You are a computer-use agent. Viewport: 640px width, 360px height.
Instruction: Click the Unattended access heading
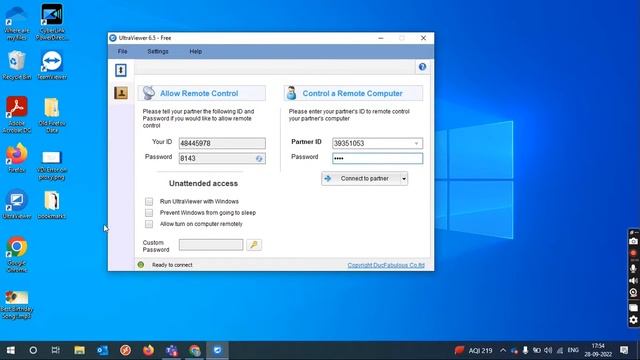[203, 184]
